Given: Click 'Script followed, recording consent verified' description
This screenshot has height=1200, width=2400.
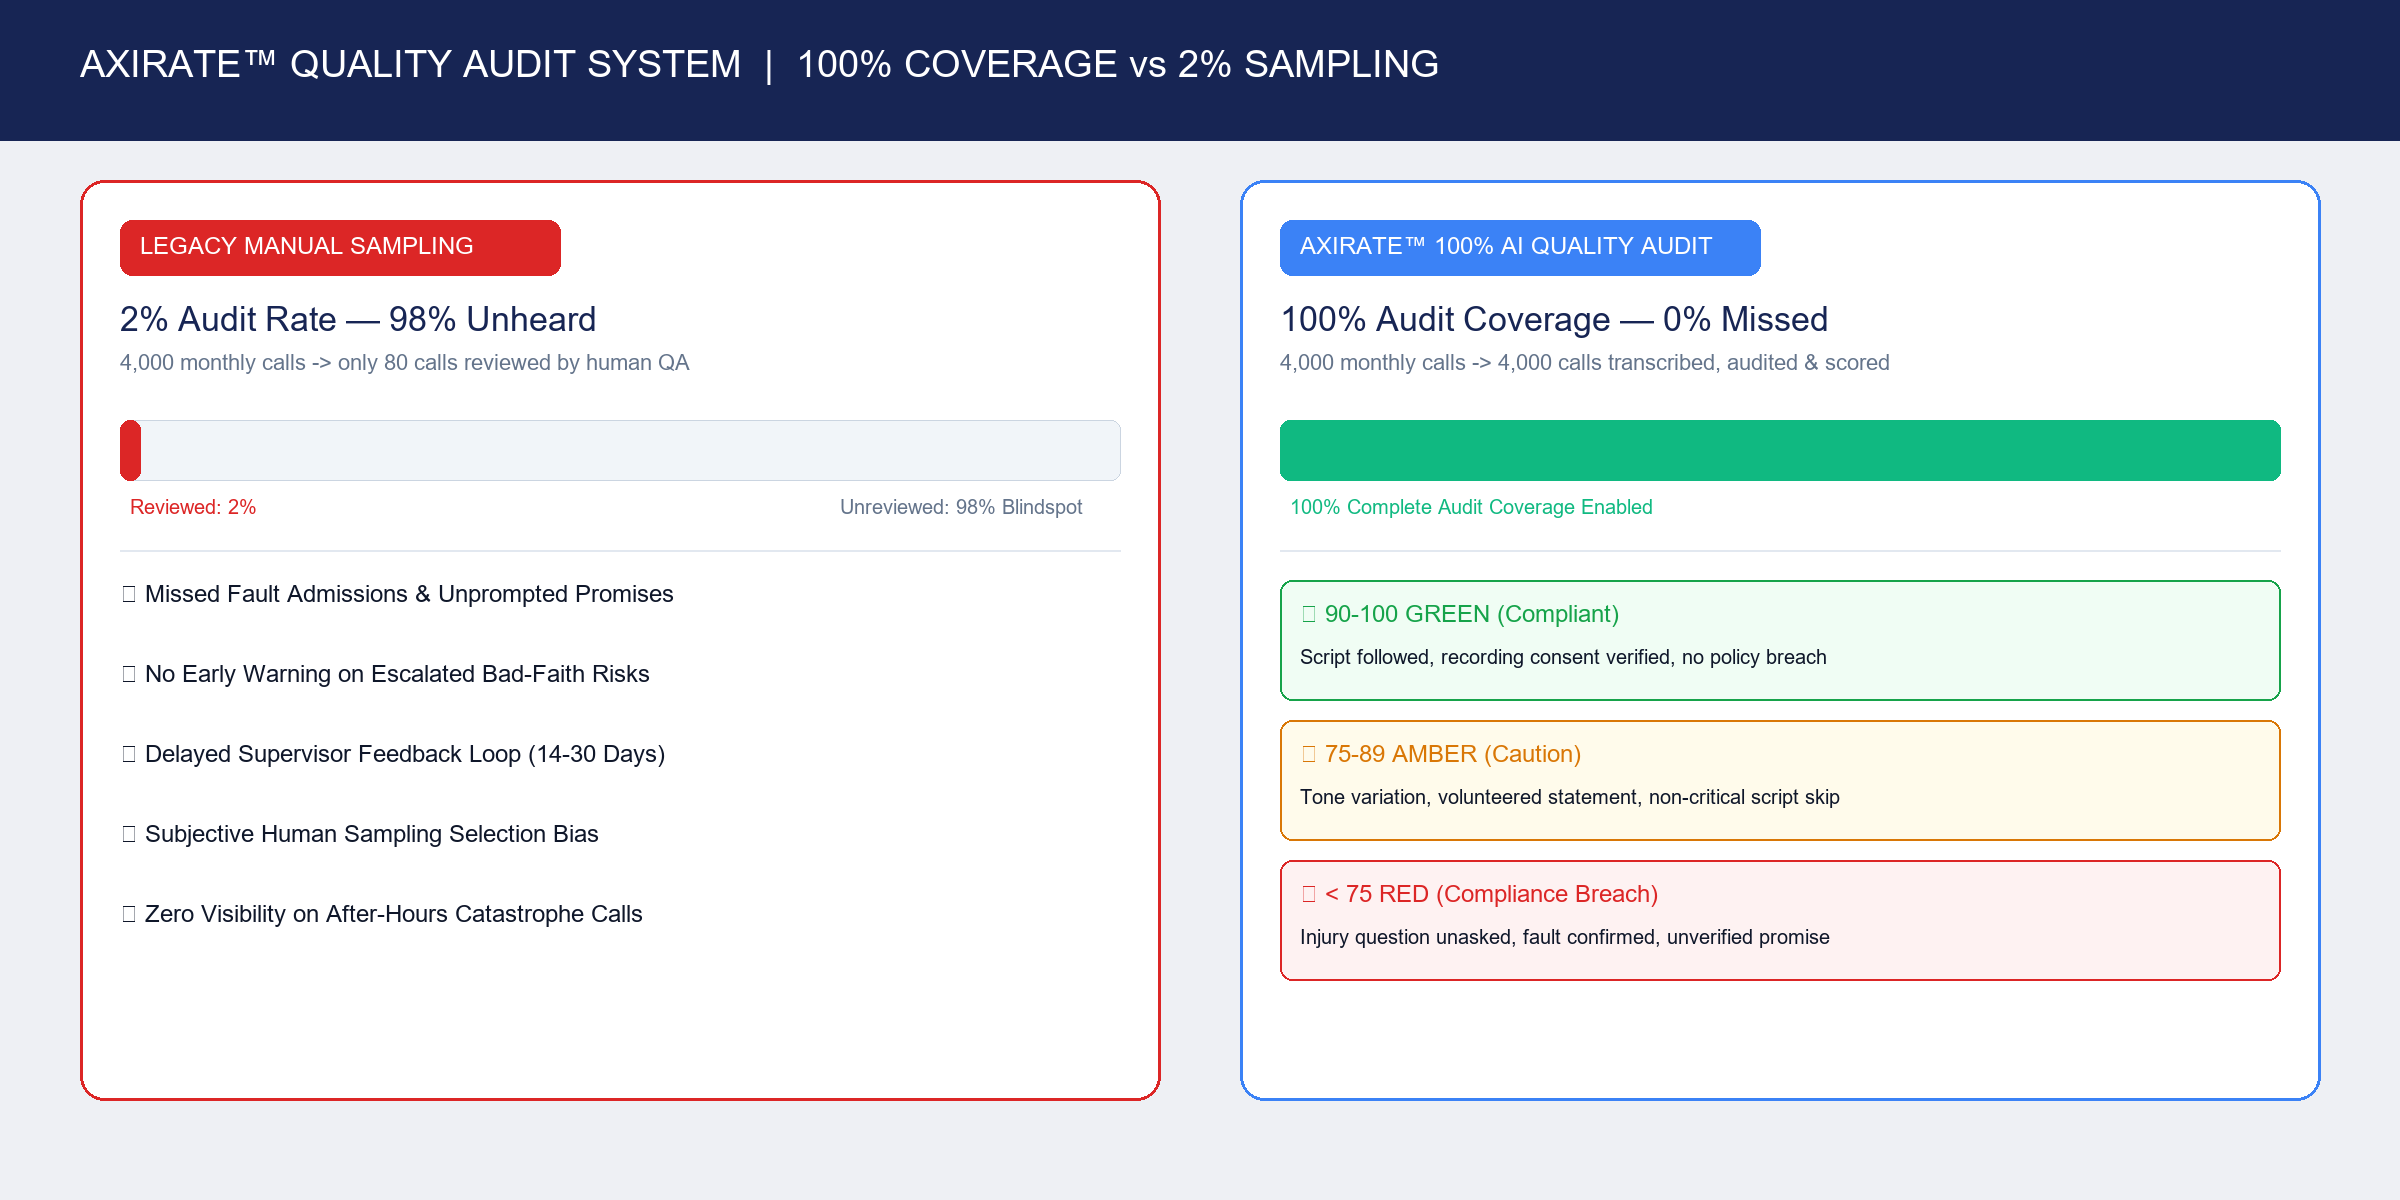Looking at the screenshot, I should pos(1563,657).
